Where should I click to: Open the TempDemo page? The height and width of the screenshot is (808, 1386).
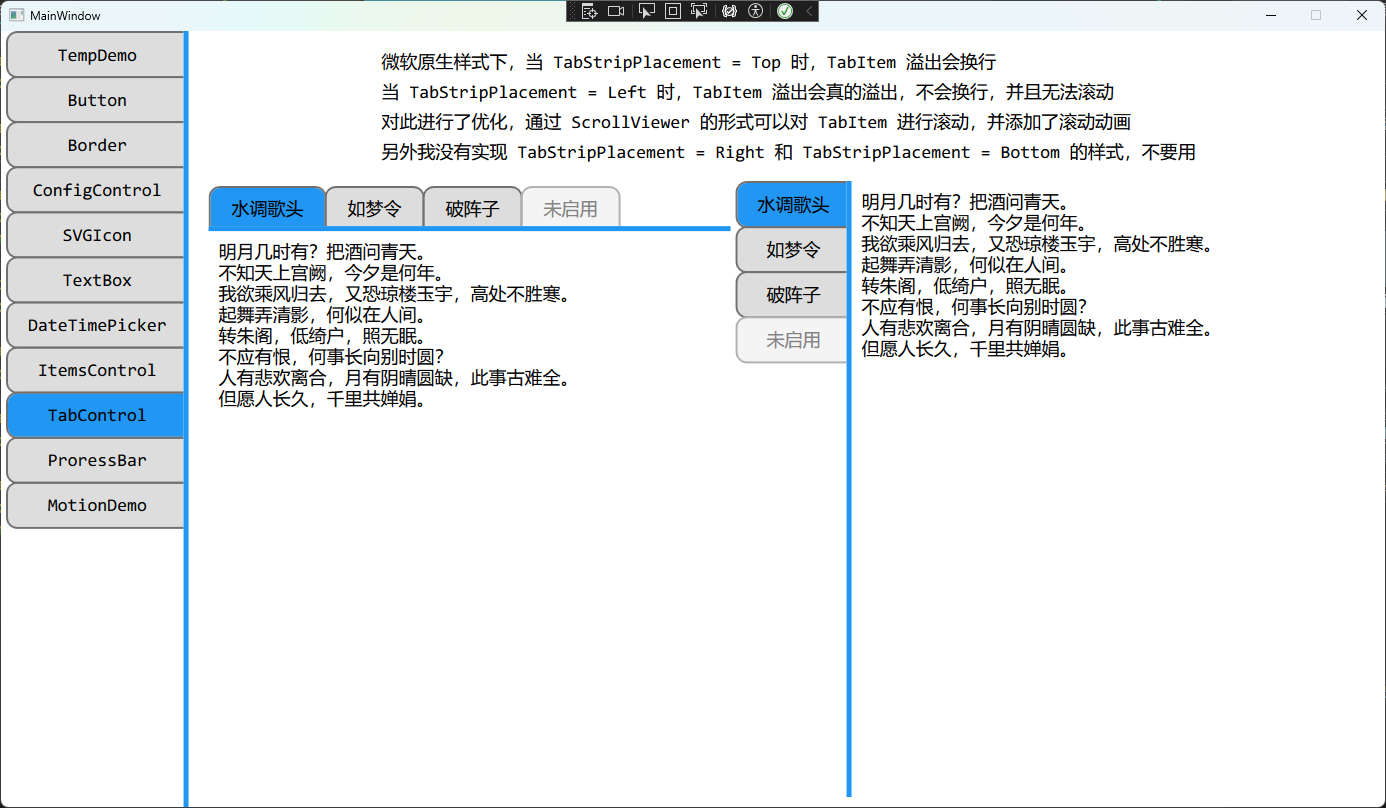96,55
